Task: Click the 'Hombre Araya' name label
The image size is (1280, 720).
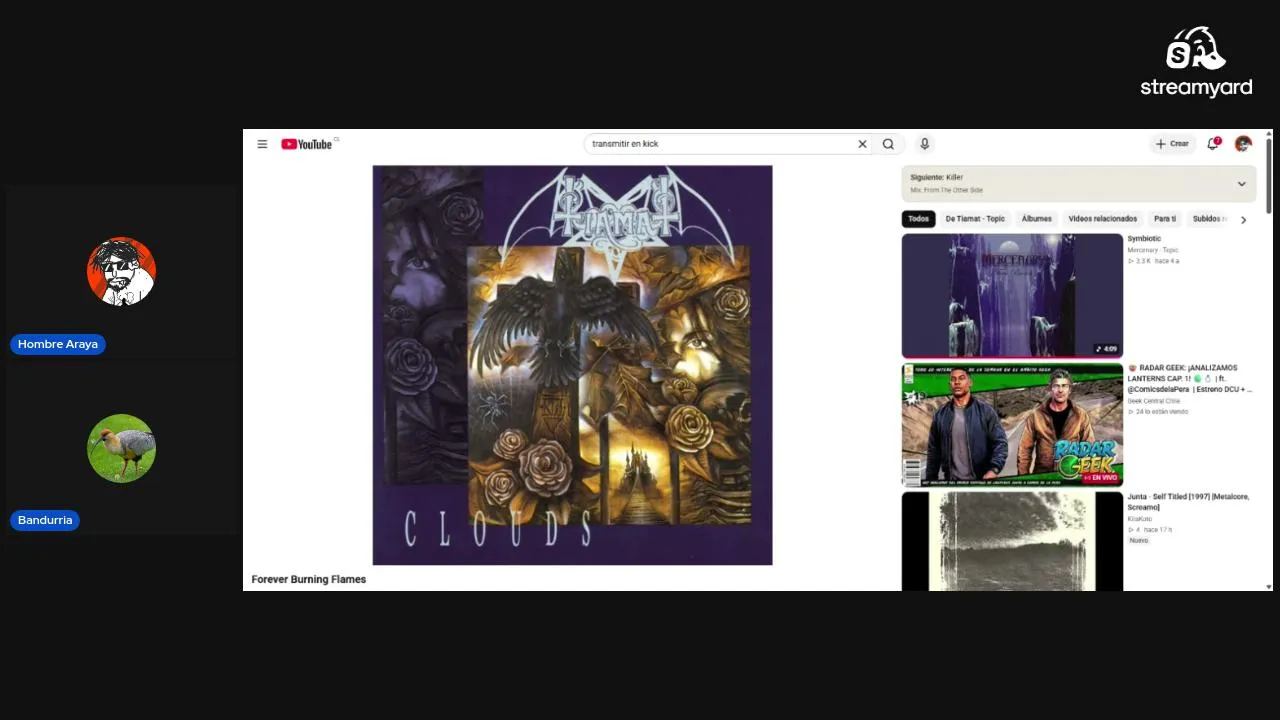Action: click(x=58, y=344)
